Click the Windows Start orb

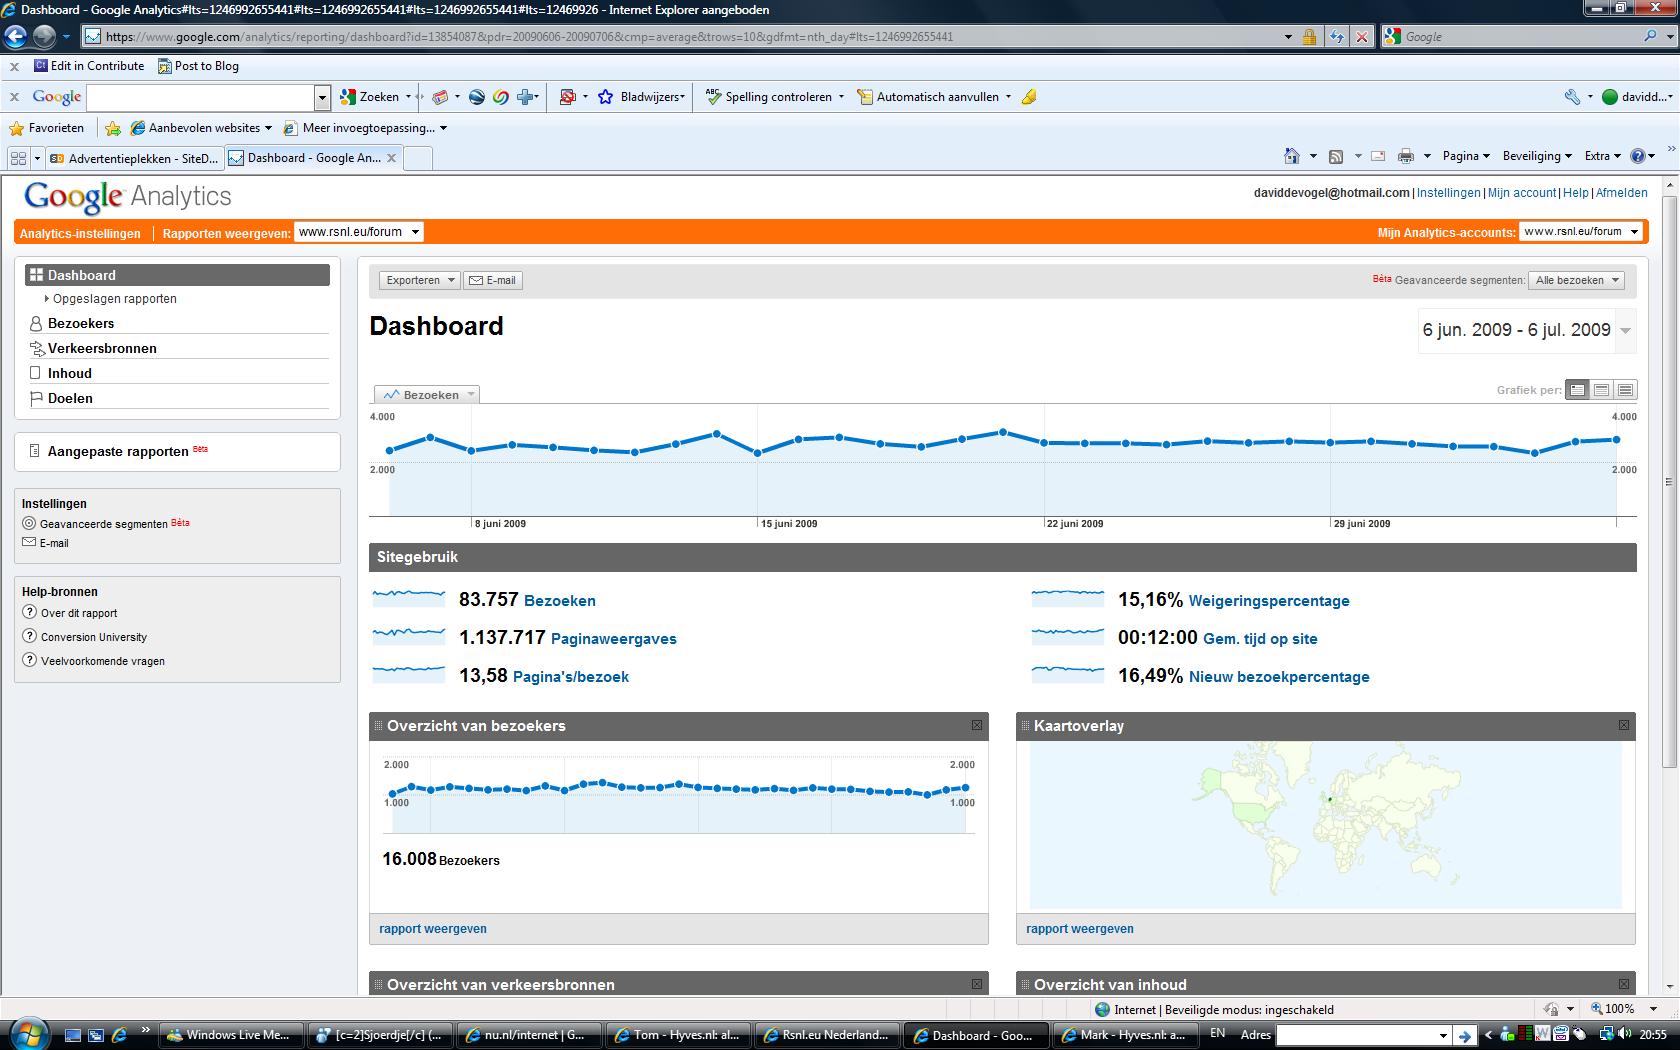click(29, 1034)
